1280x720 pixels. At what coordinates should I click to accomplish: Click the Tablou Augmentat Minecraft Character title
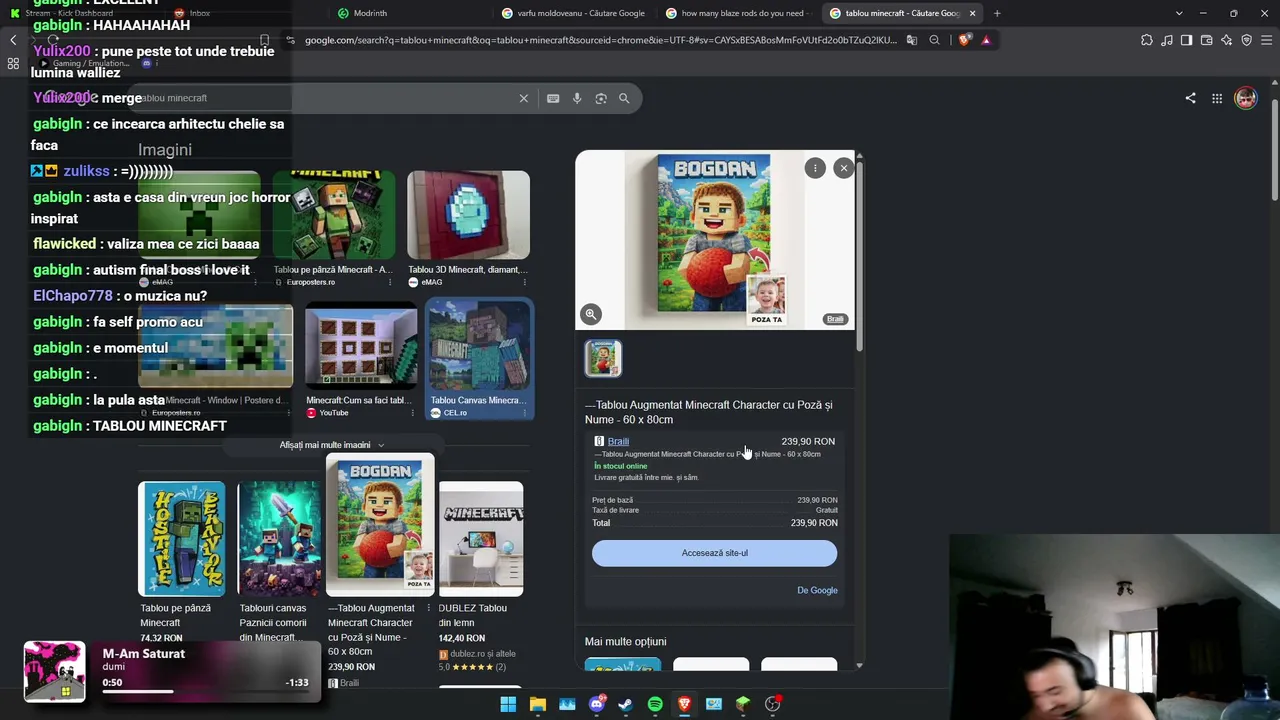(709, 412)
